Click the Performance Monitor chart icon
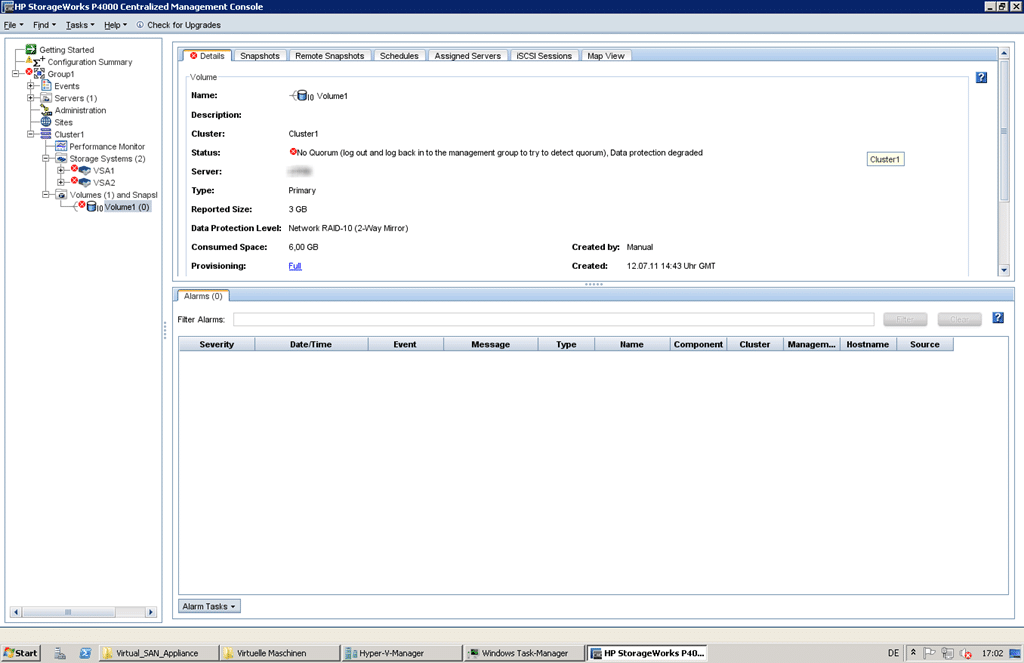 coord(61,146)
